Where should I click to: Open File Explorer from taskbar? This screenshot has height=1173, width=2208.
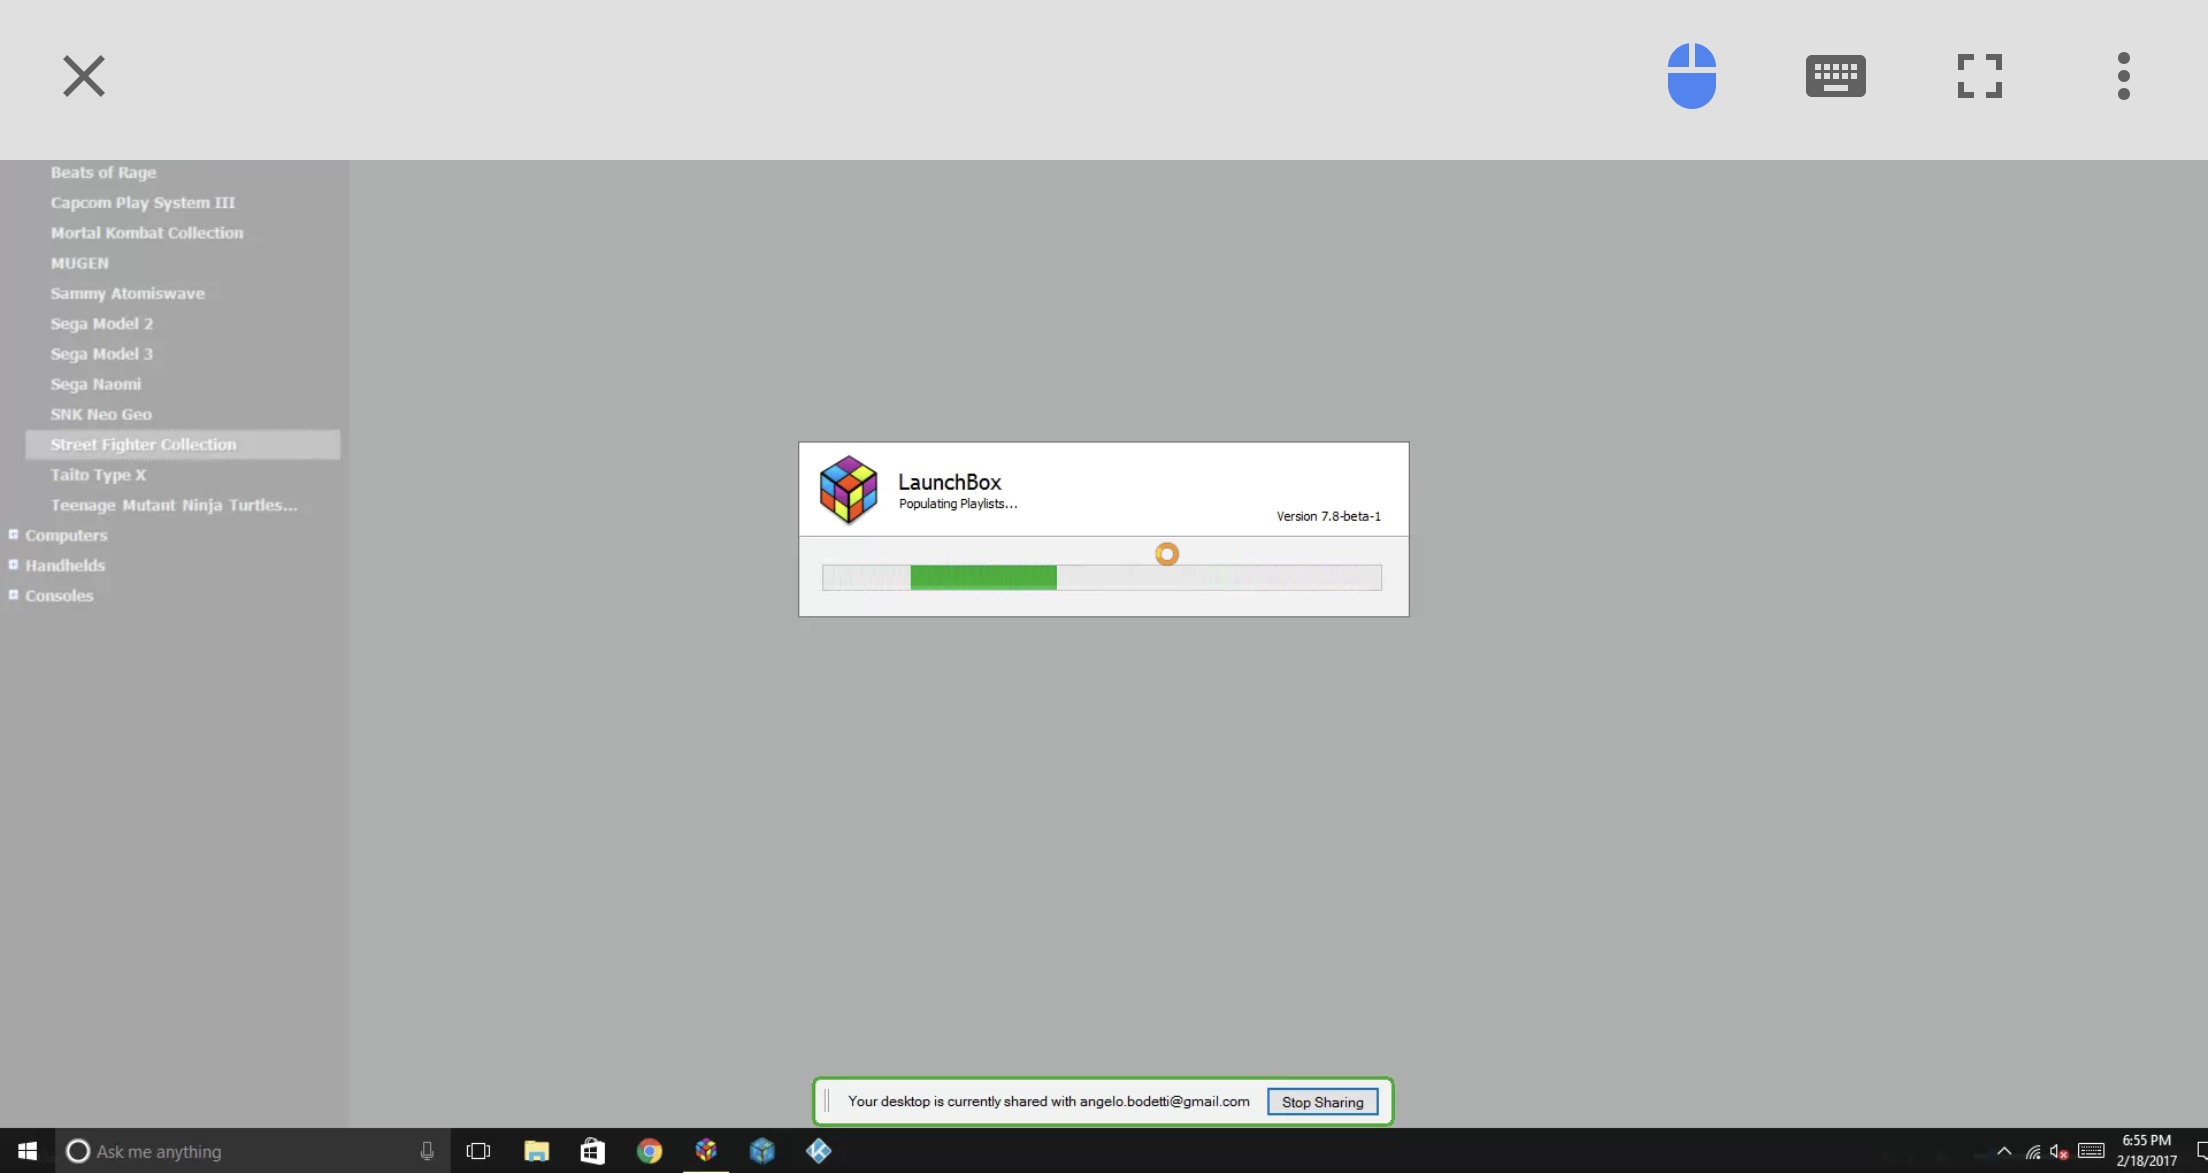(536, 1151)
